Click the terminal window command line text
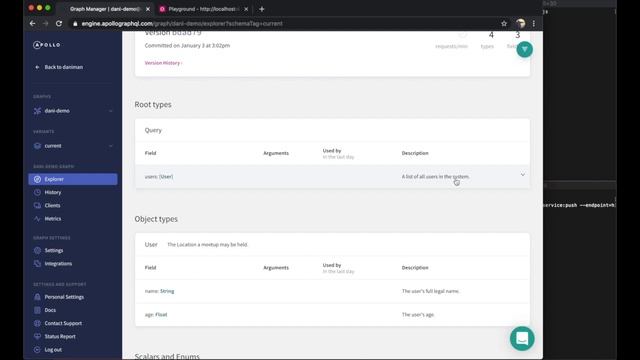 [580, 205]
